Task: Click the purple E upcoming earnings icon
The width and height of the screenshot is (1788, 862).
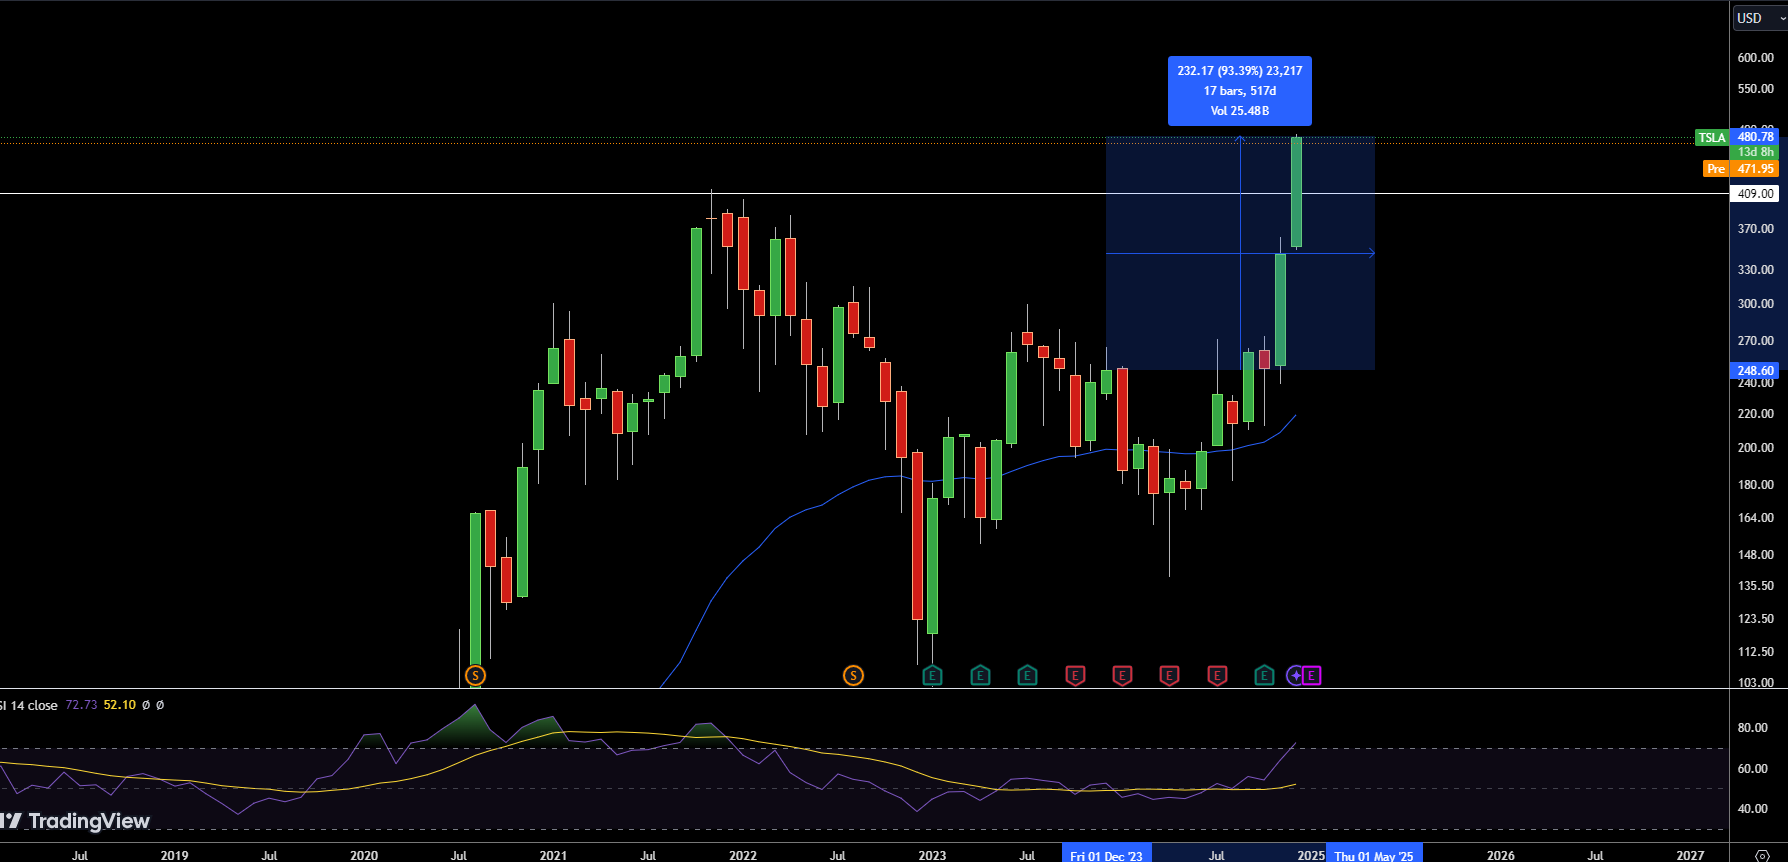Action: 1311,676
